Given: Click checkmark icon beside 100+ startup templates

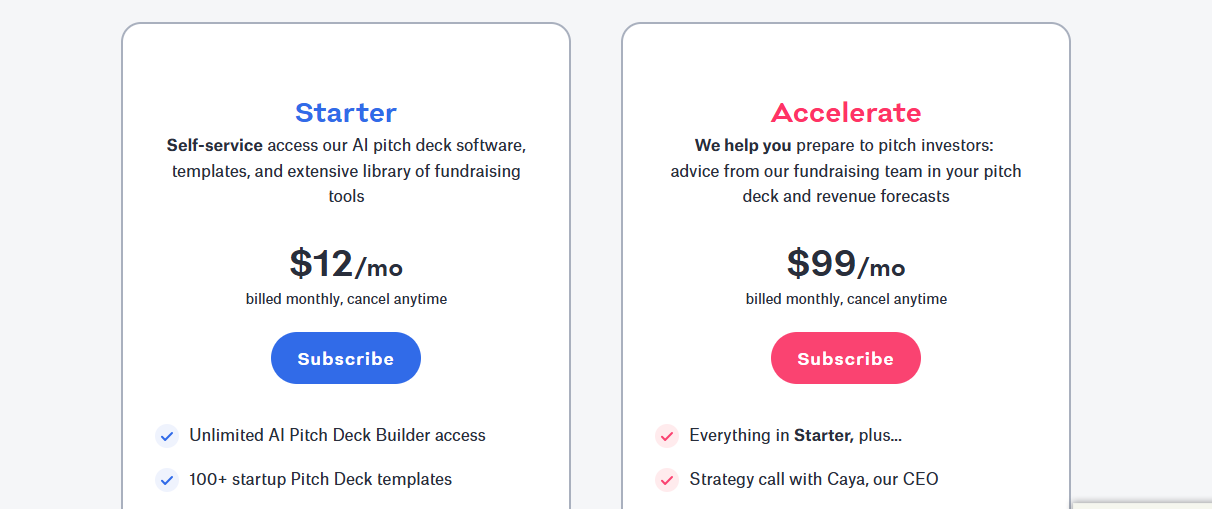Looking at the screenshot, I should coord(167,480).
